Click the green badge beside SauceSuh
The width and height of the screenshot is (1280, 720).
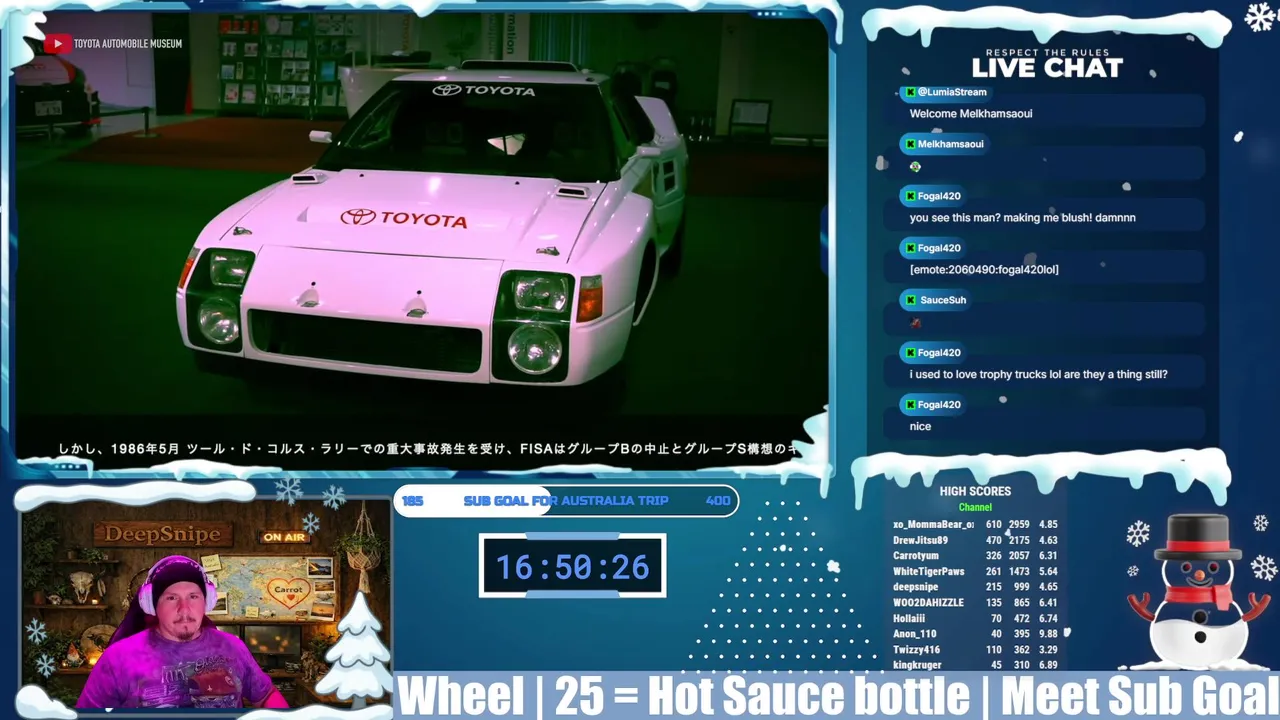(910, 300)
